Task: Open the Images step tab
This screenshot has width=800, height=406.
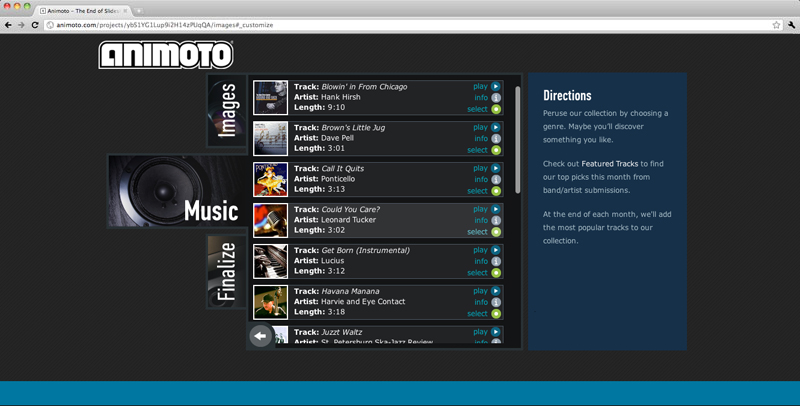Action: (227, 110)
